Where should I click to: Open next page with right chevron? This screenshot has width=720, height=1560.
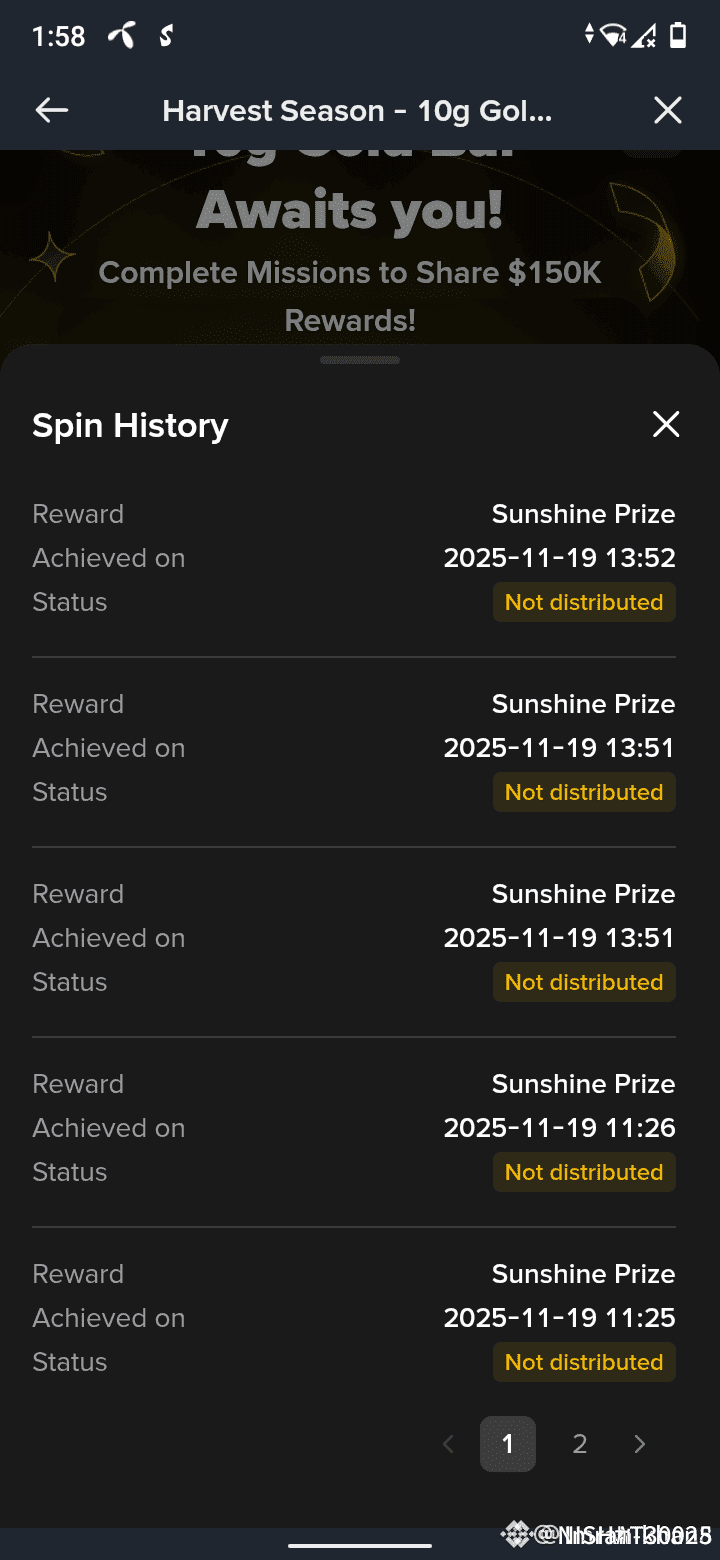(x=640, y=1444)
